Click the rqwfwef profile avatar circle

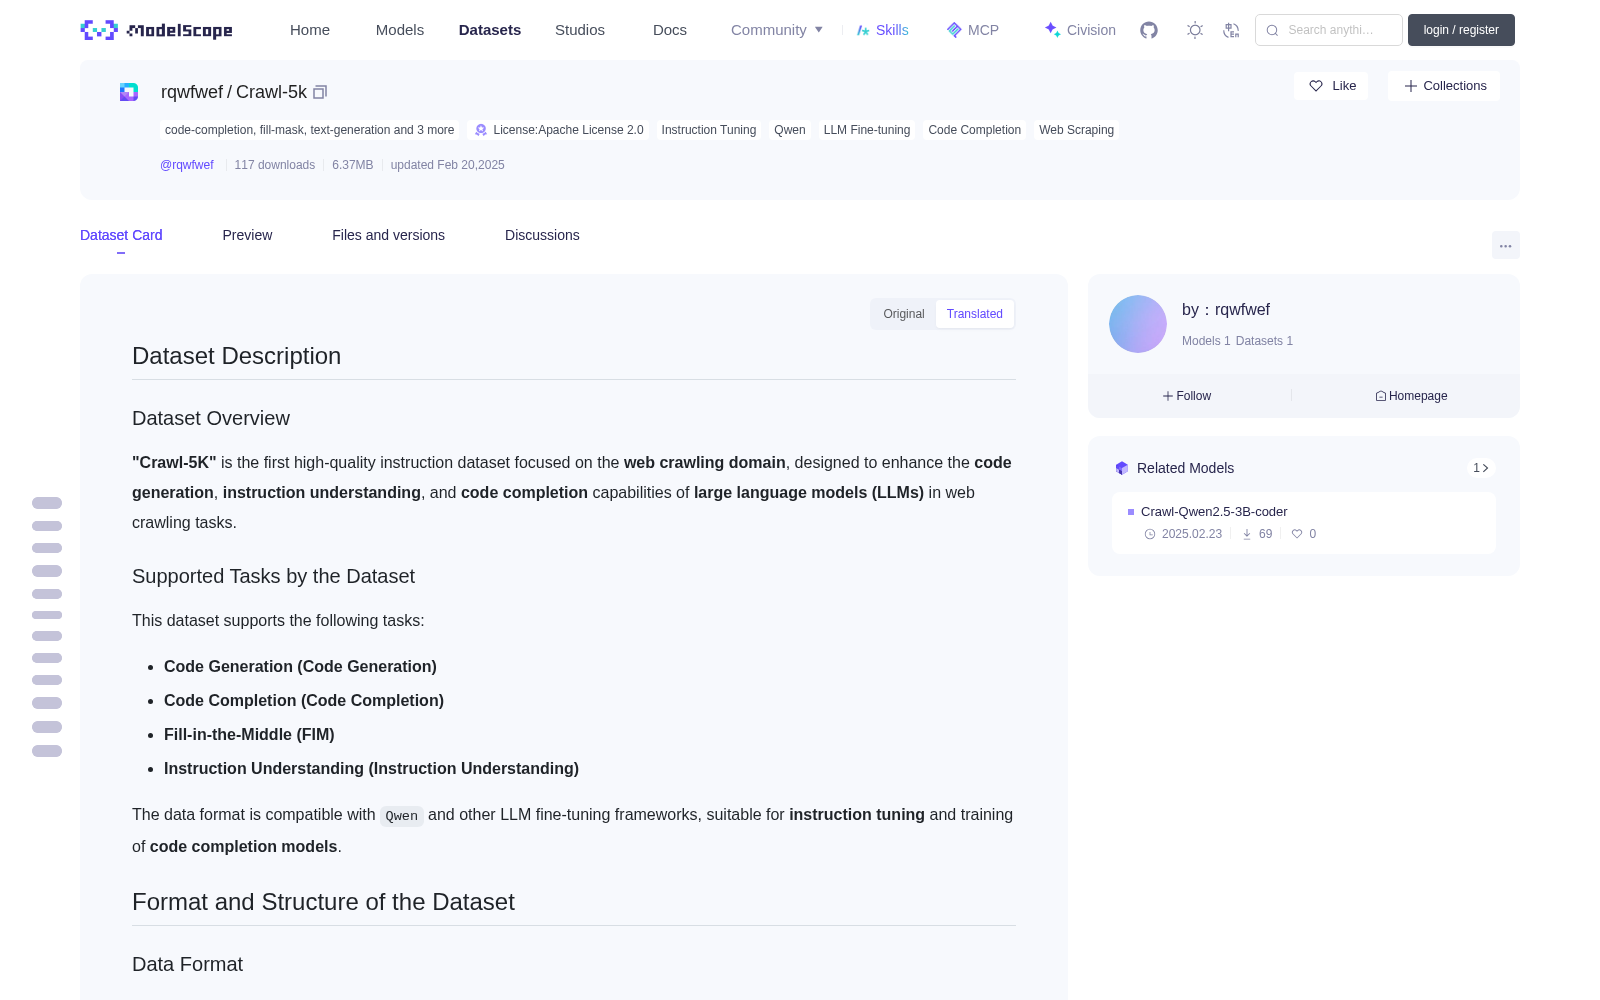pos(1138,324)
